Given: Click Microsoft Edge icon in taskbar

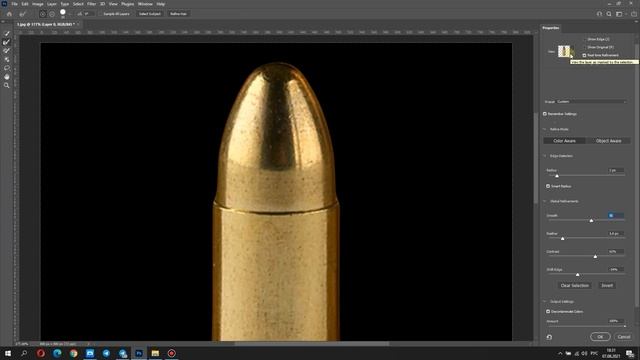Looking at the screenshot, I should point(57,353).
